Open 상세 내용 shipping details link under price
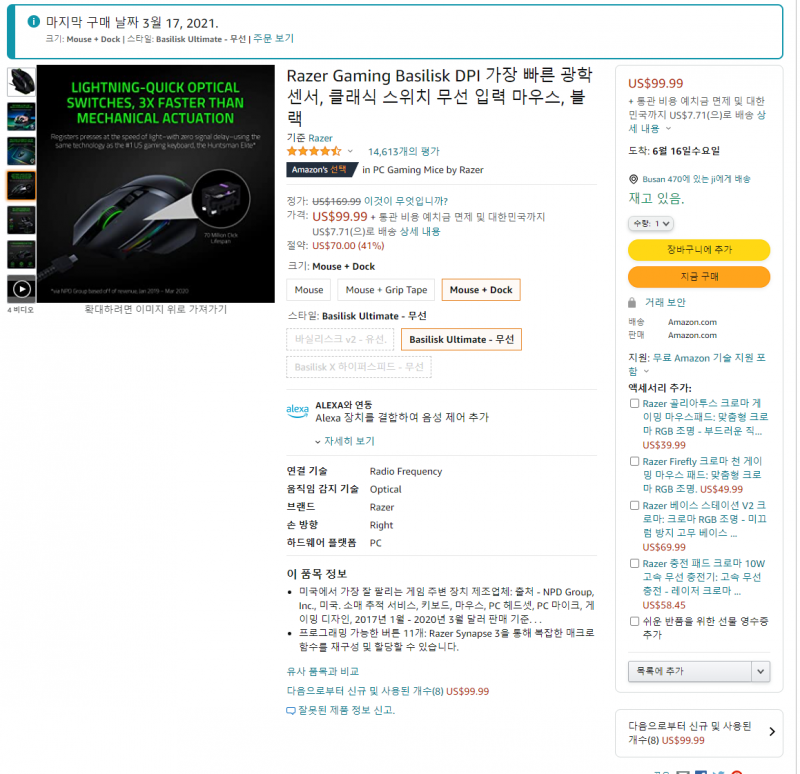This screenshot has width=800, height=774. 420,232
